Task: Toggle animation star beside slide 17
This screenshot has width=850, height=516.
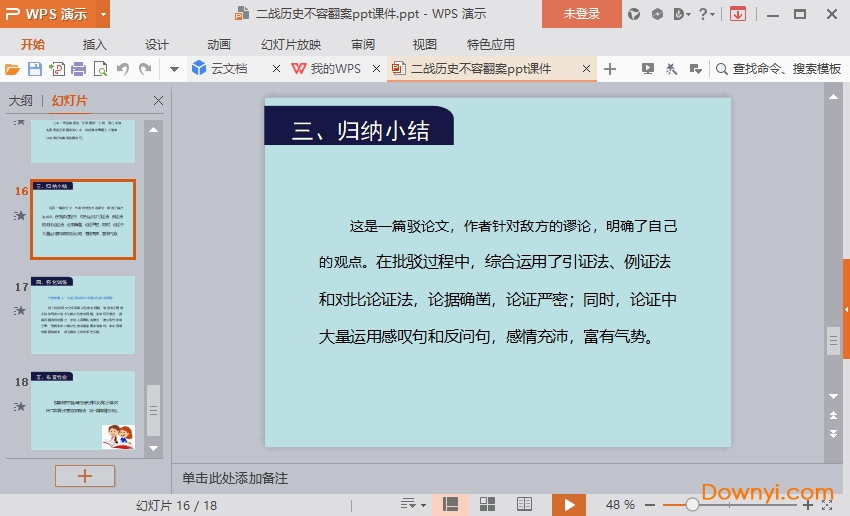Action: click(20, 310)
